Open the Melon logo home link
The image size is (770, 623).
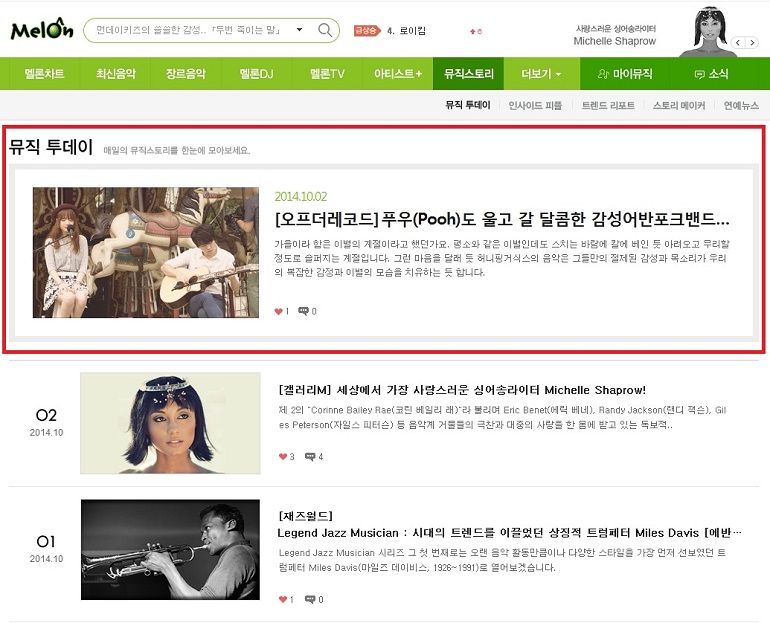42,29
